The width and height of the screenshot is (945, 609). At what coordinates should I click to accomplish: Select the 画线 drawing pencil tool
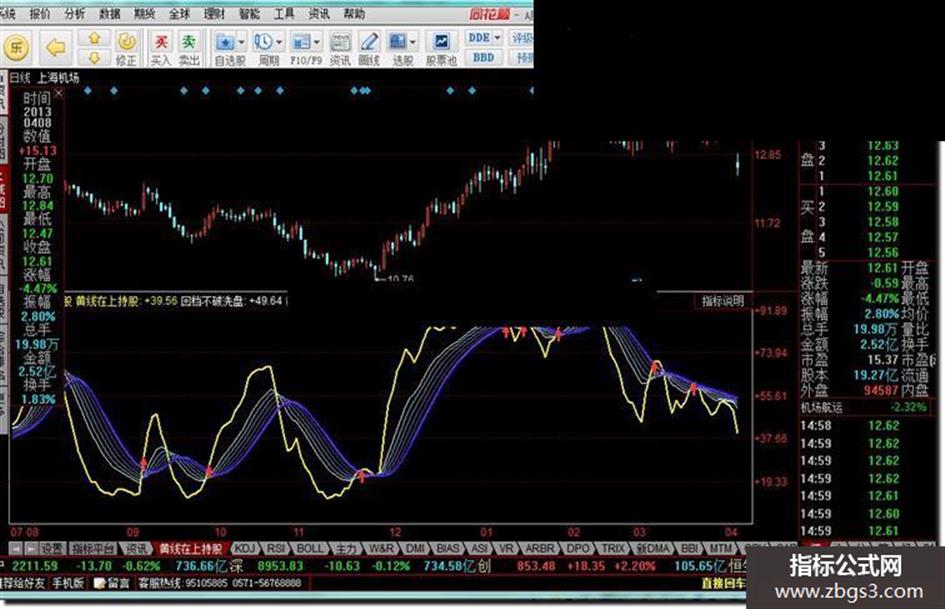(368, 48)
